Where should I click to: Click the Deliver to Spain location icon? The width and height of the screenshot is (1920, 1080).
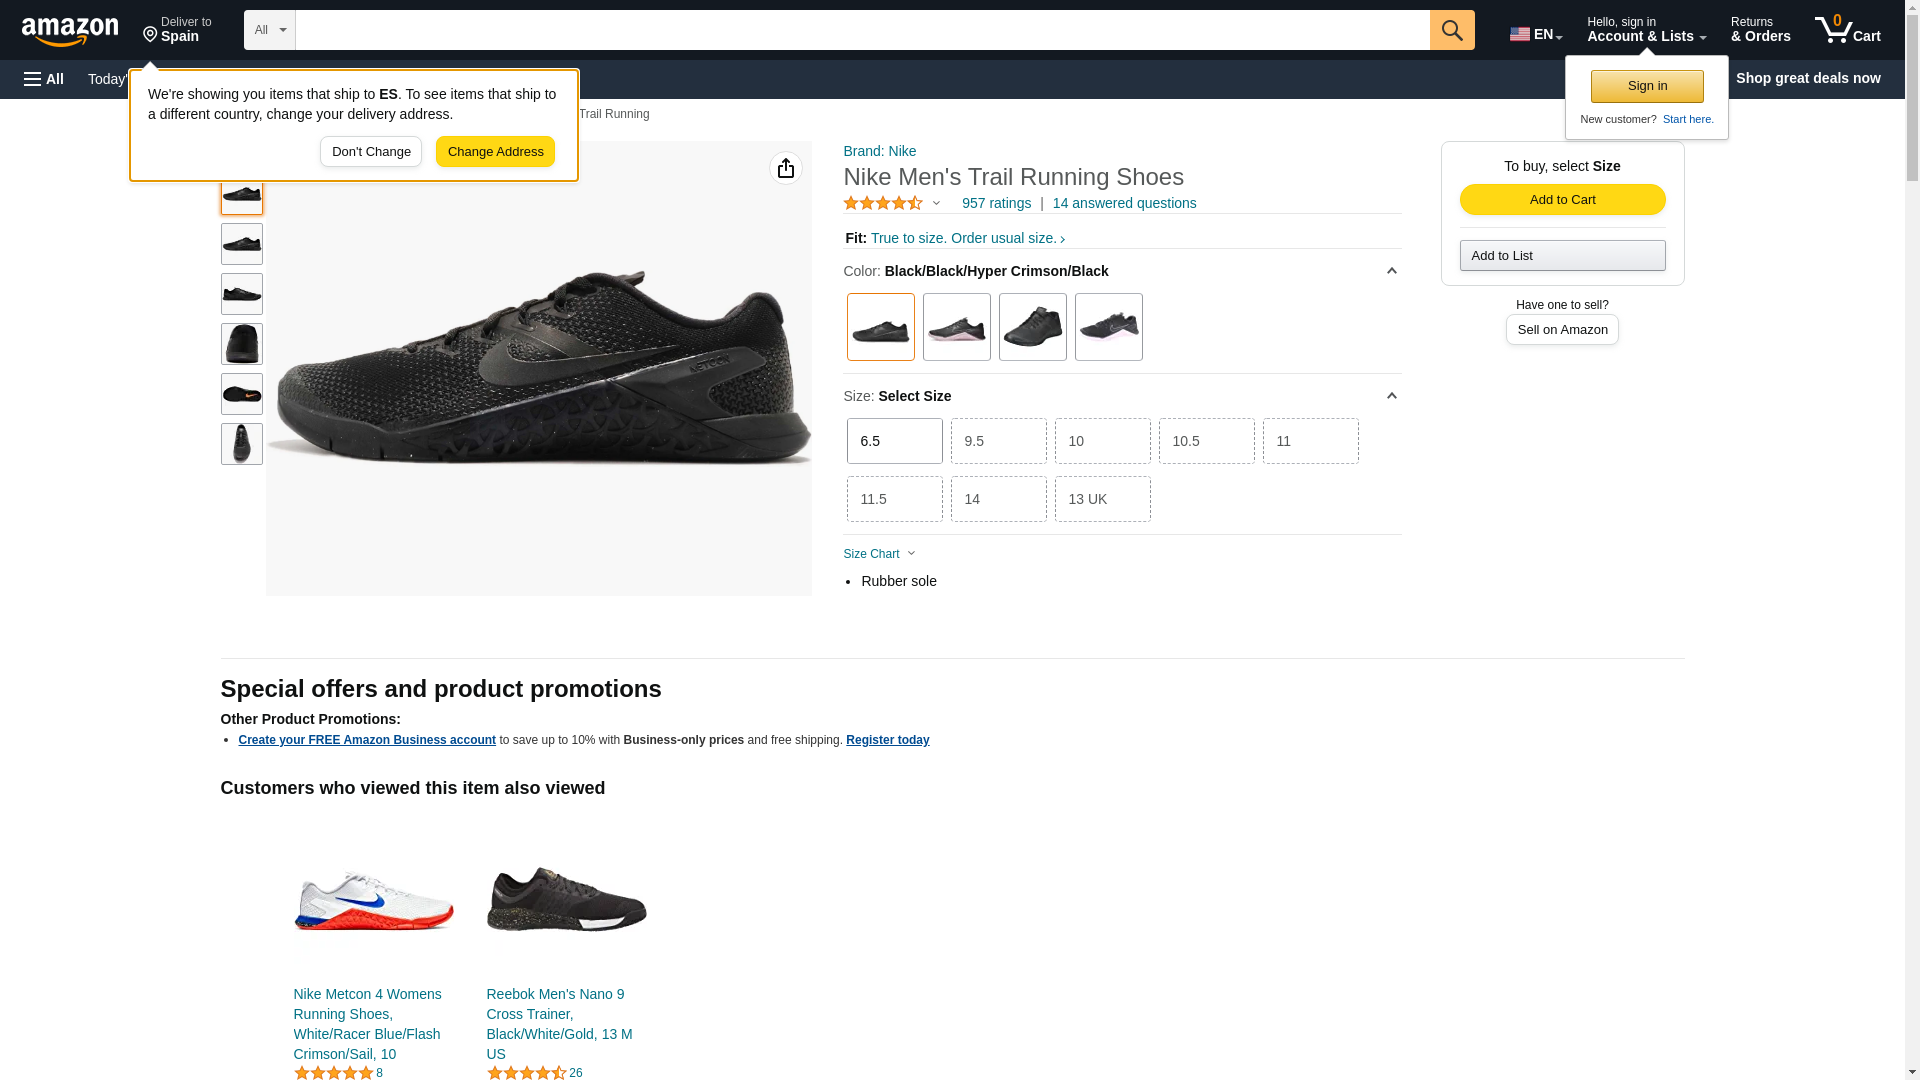(x=151, y=36)
